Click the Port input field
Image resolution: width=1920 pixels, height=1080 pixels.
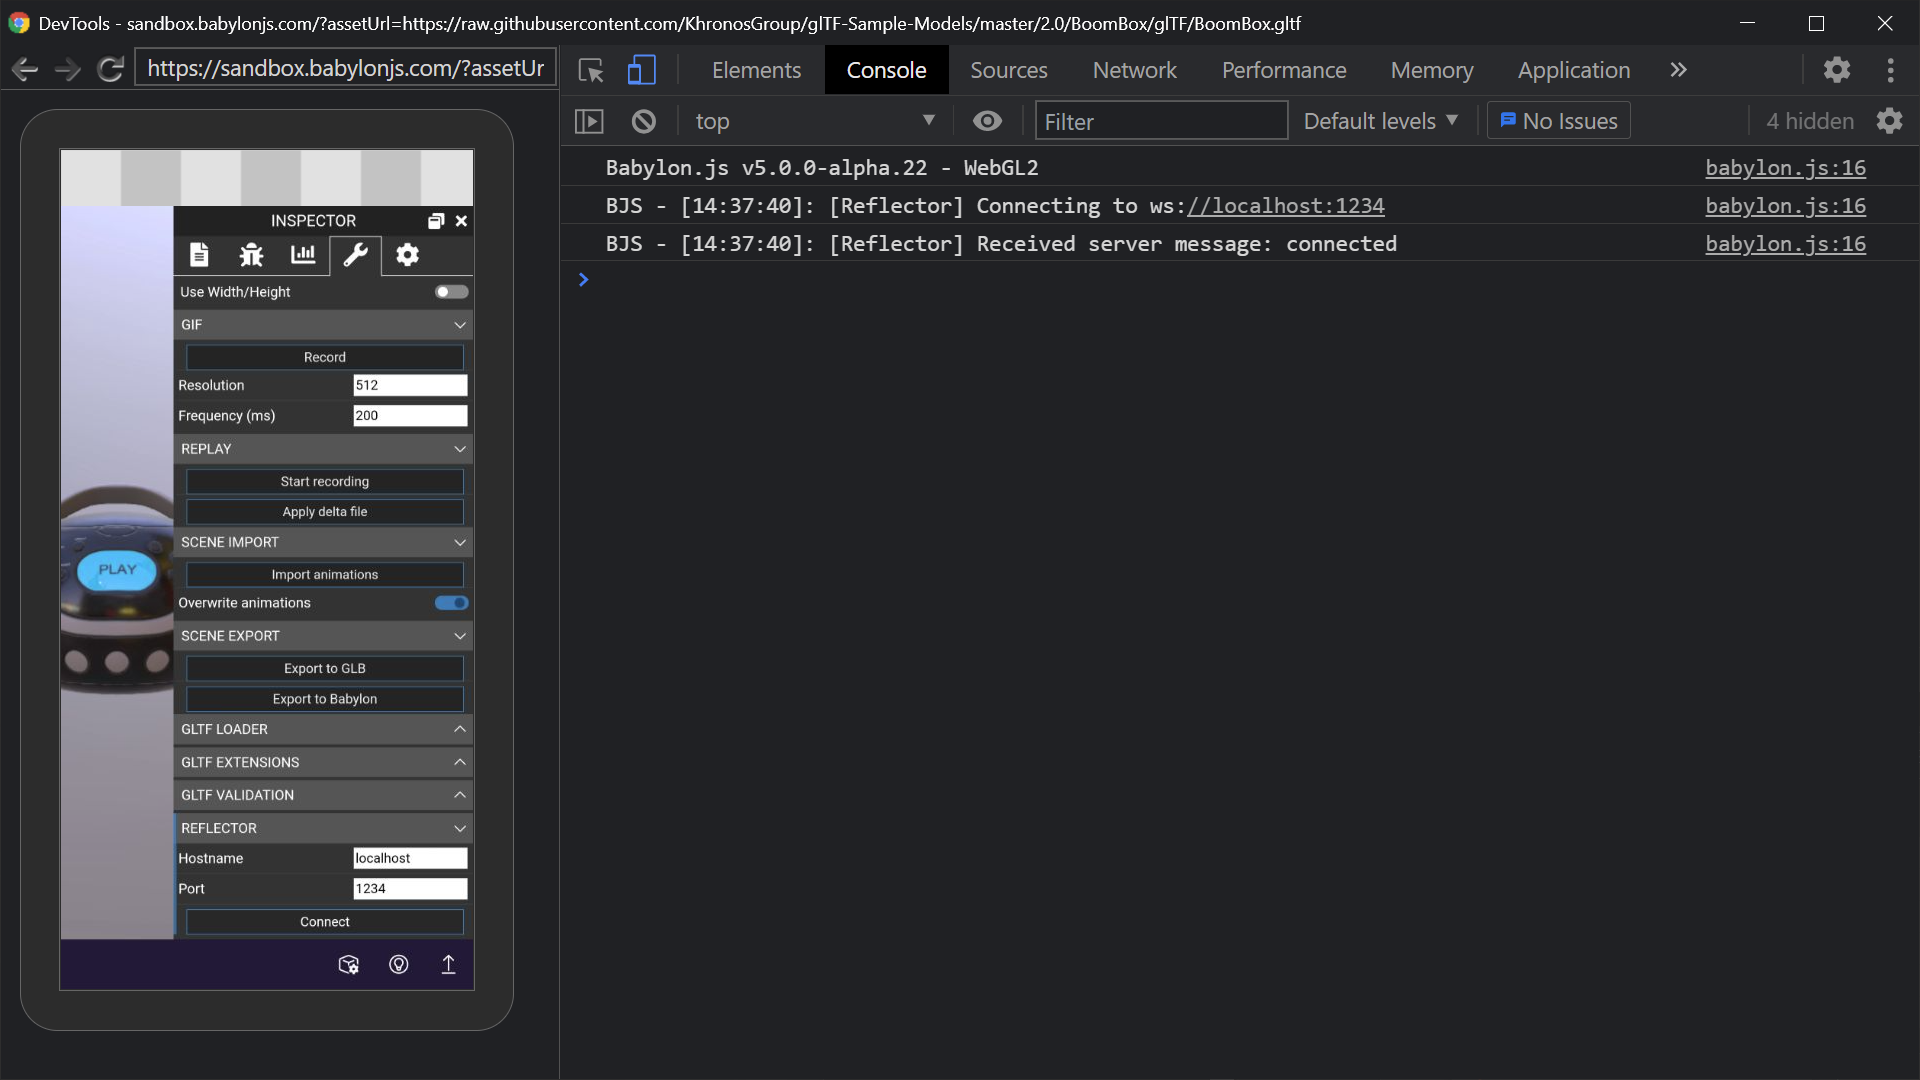(410, 889)
